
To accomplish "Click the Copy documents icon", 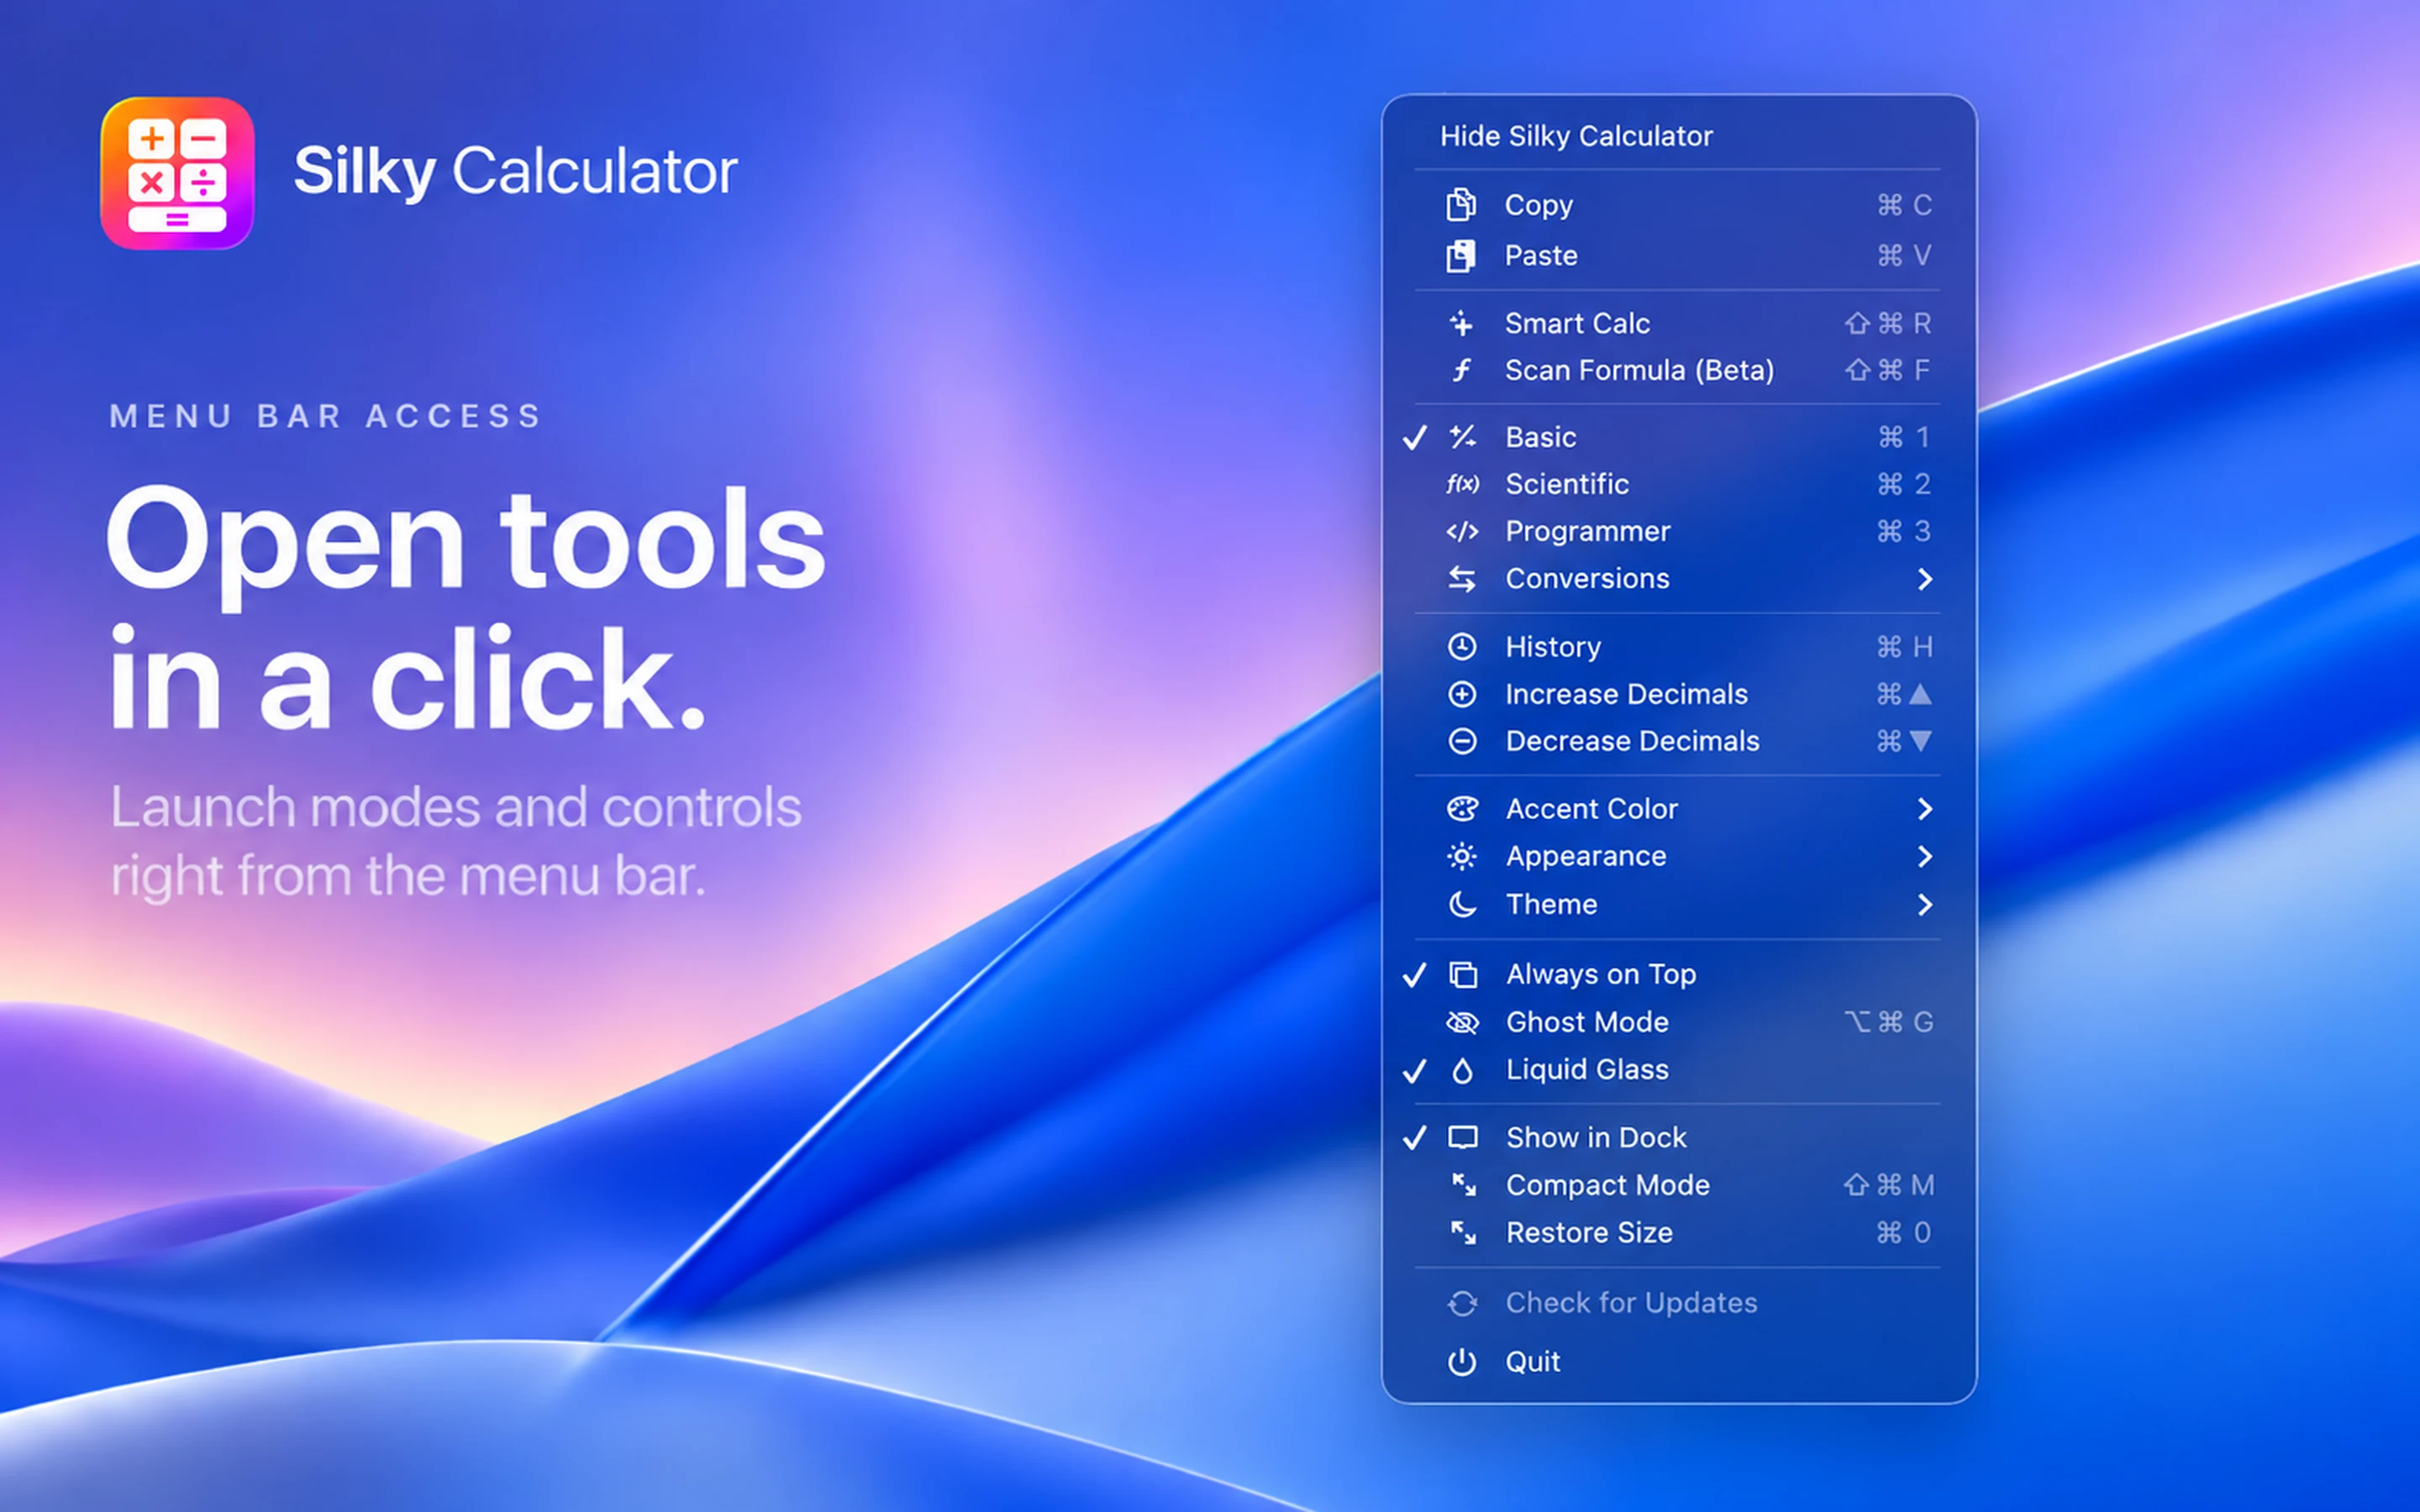I will click(1461, 204).
